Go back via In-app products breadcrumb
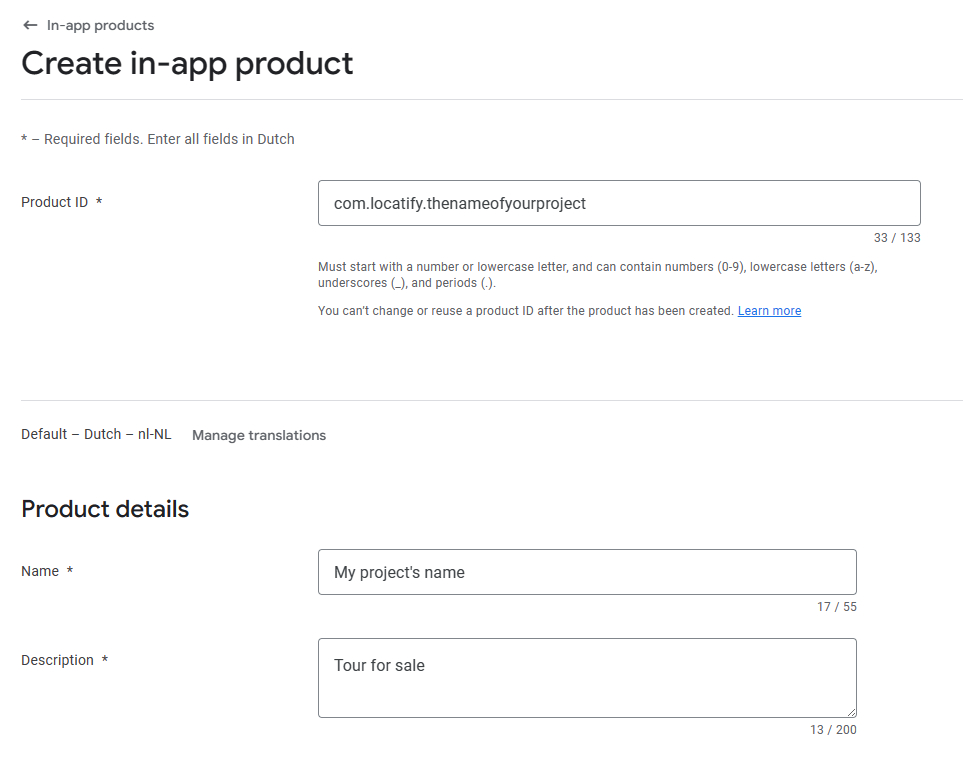Viewport: 963px width, 760px height. tap(100, 25)
